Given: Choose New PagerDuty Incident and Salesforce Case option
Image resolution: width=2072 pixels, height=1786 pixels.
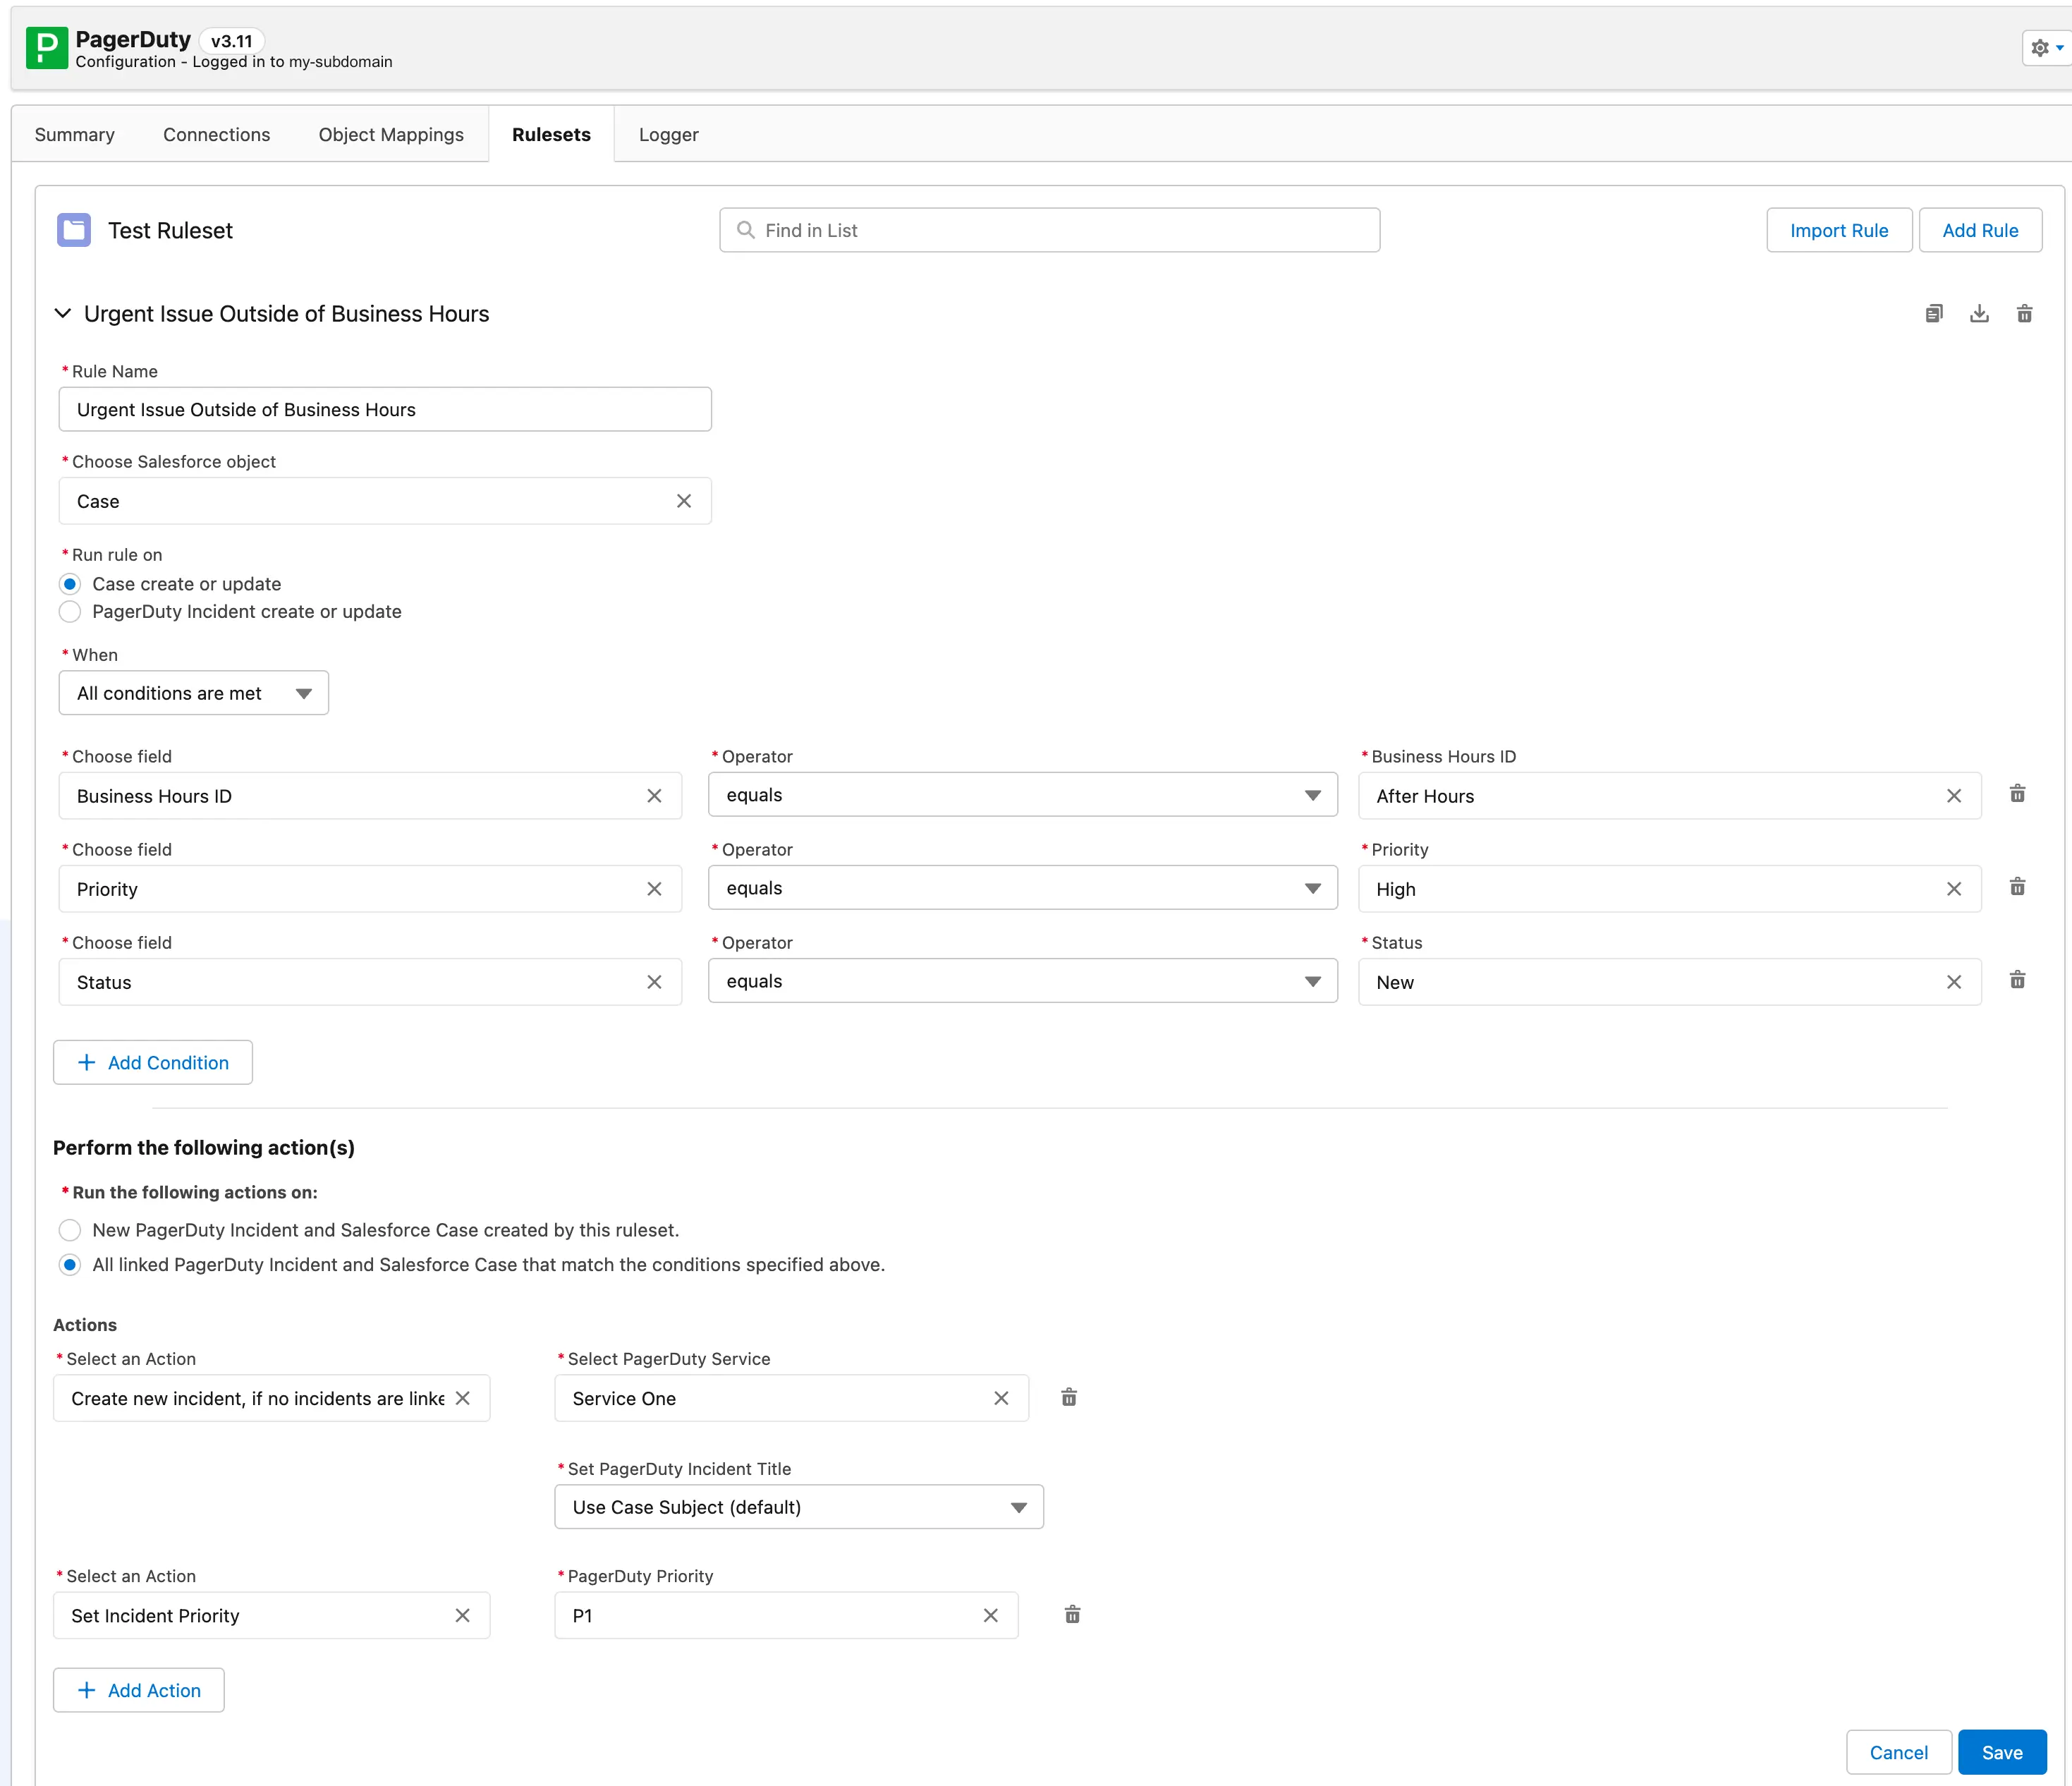Looking at the screenshot, I should [x=70, y=1230].
